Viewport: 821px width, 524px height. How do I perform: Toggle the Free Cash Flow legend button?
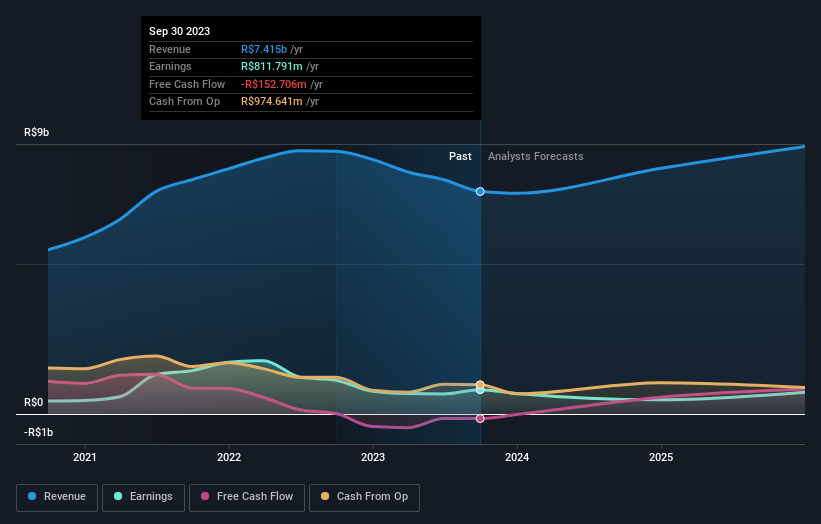[x=247, y=497]
